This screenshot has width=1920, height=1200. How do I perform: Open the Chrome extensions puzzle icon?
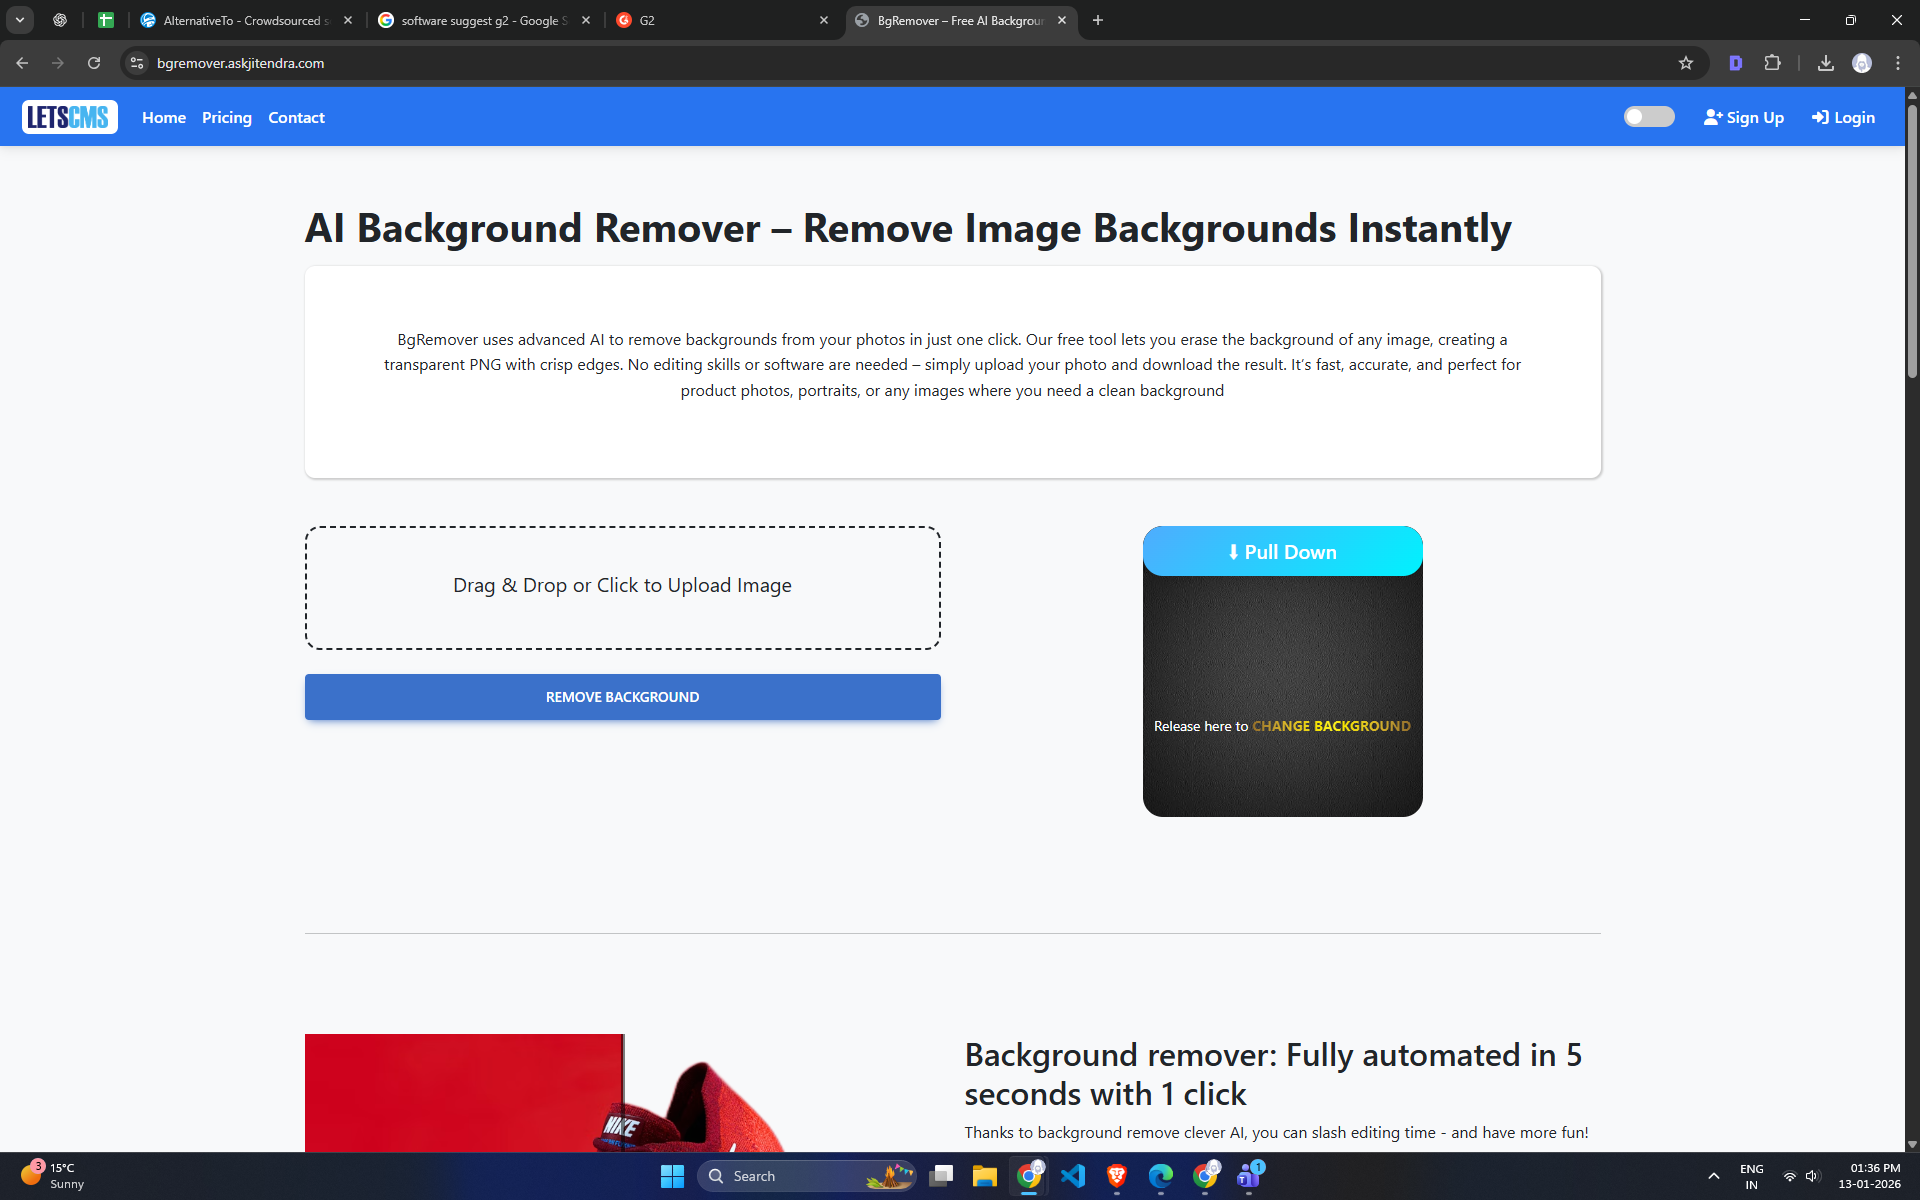(x=1772, y=63)
